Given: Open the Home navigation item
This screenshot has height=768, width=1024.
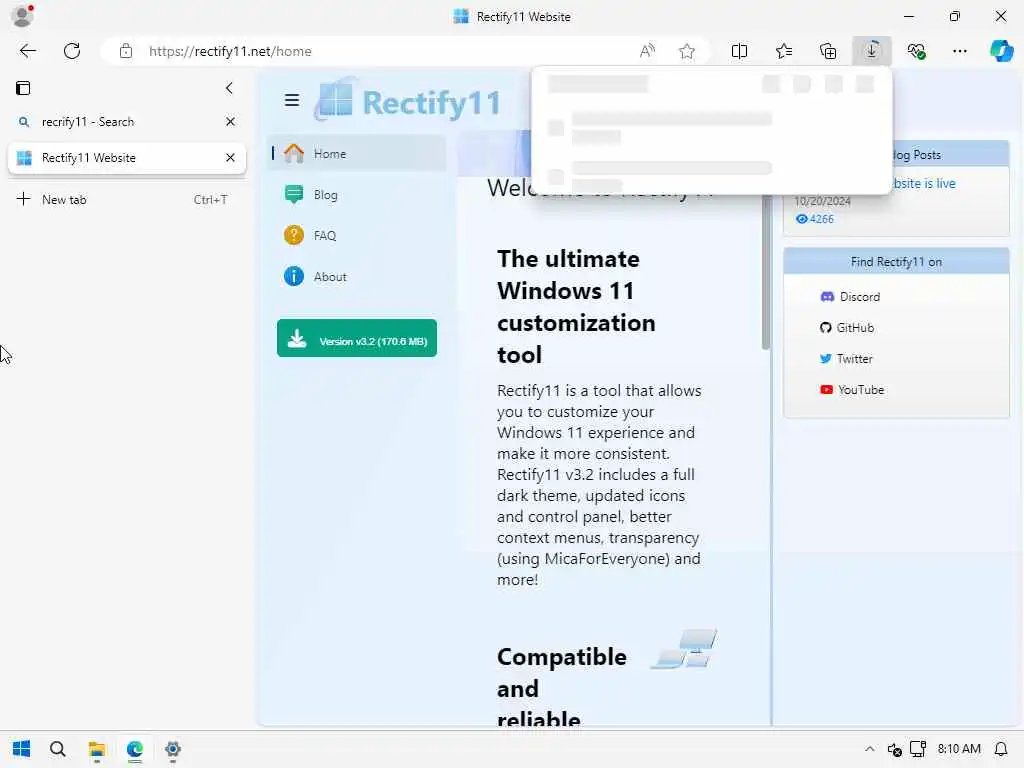Looking at the screenshot, I should [357, 153].
